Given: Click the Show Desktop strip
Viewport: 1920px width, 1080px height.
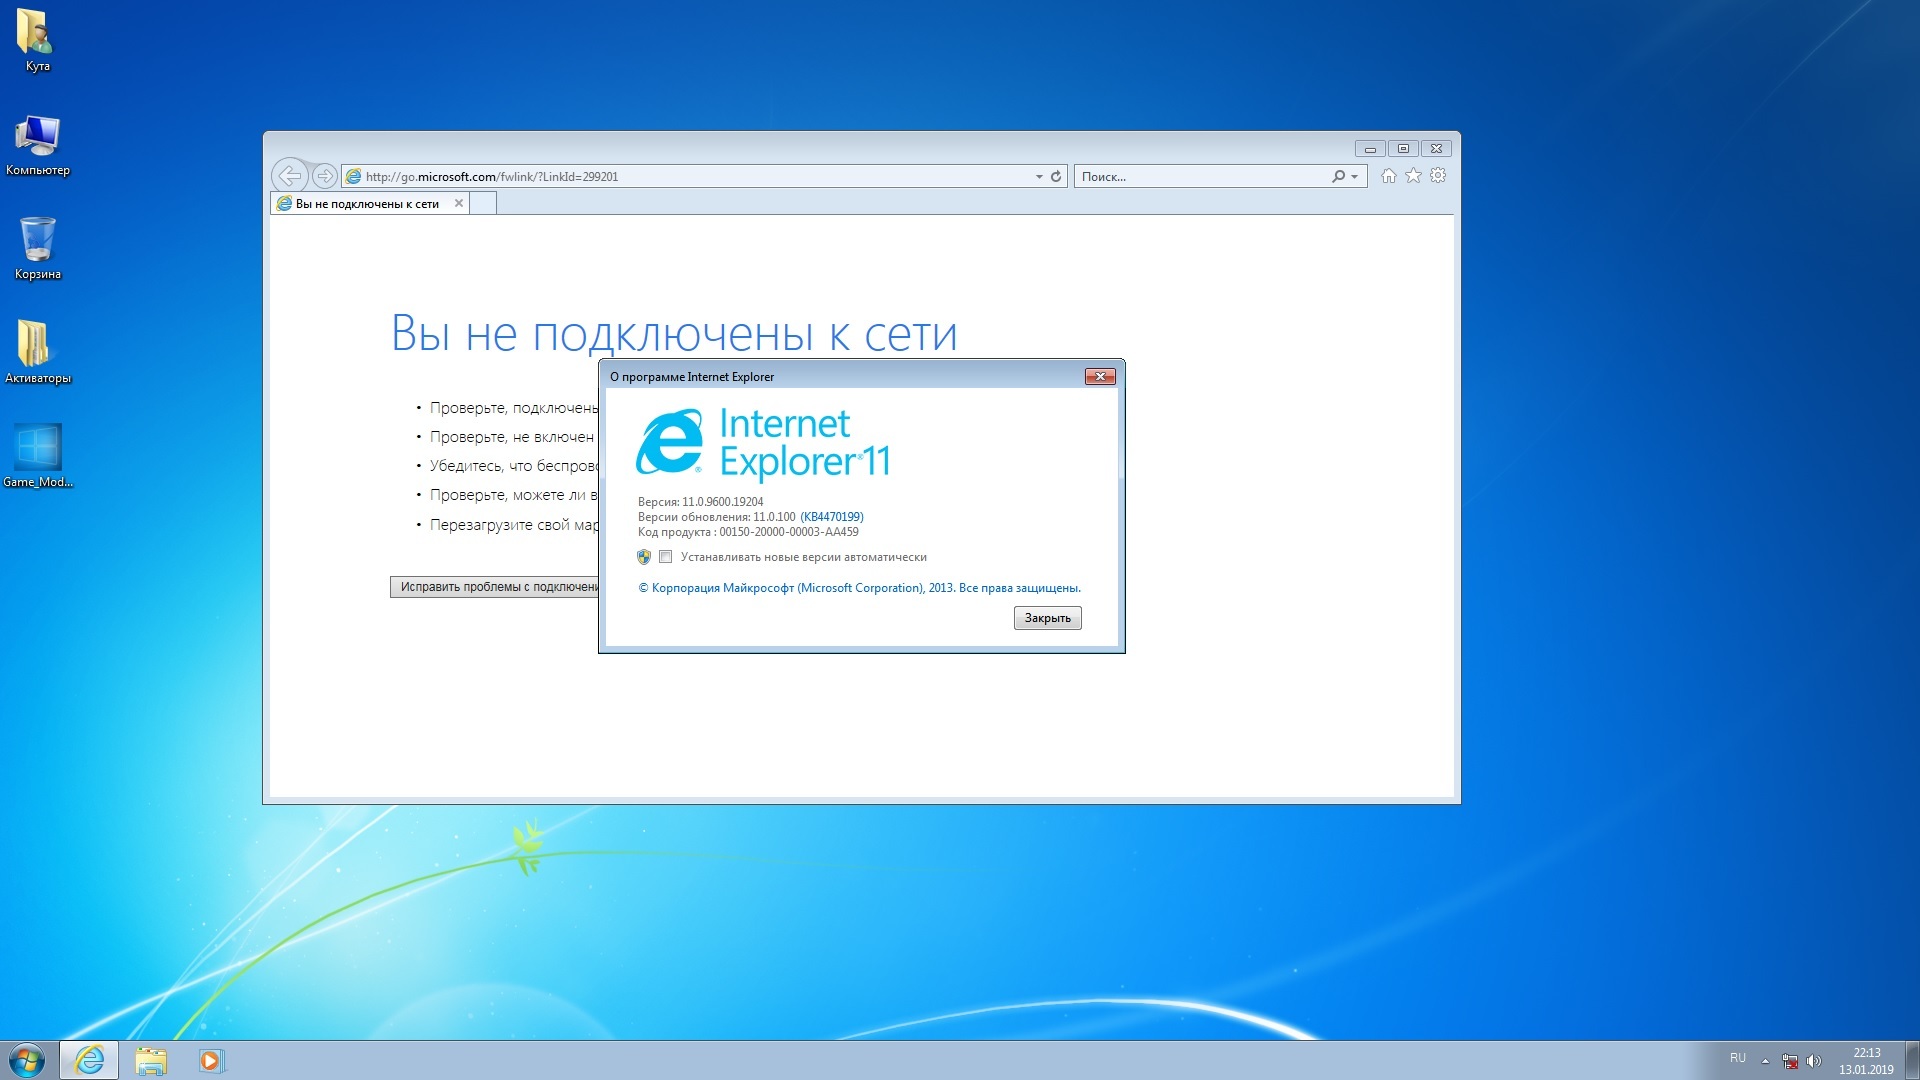Looking at the screenshot, I should click(x=1912, y=1060).
